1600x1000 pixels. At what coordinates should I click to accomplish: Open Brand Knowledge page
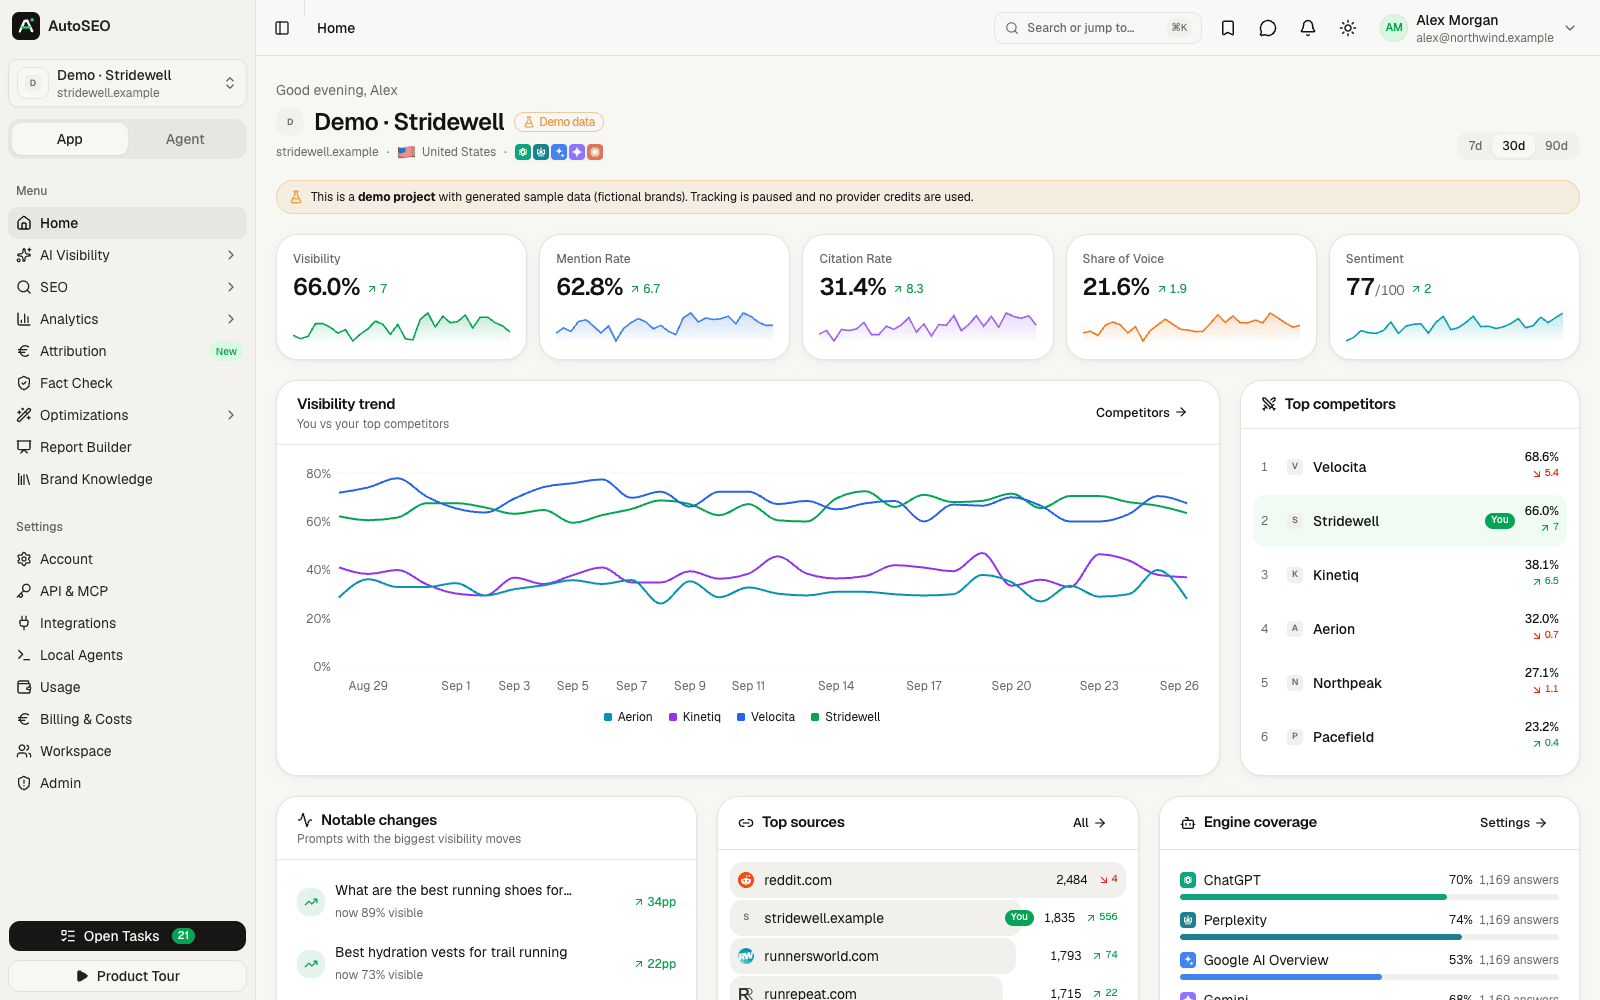click(127, 479)
